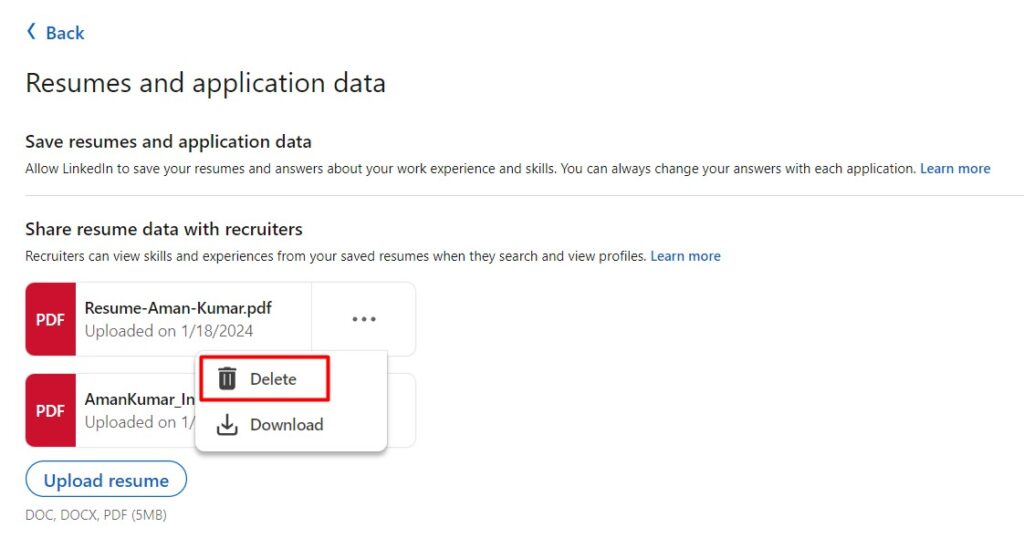Image resolution: width=1024 pixels, height=538 pixels.
Task: Click the Uploaded on 1/18/2024 date text
Action: pos(168,331)
